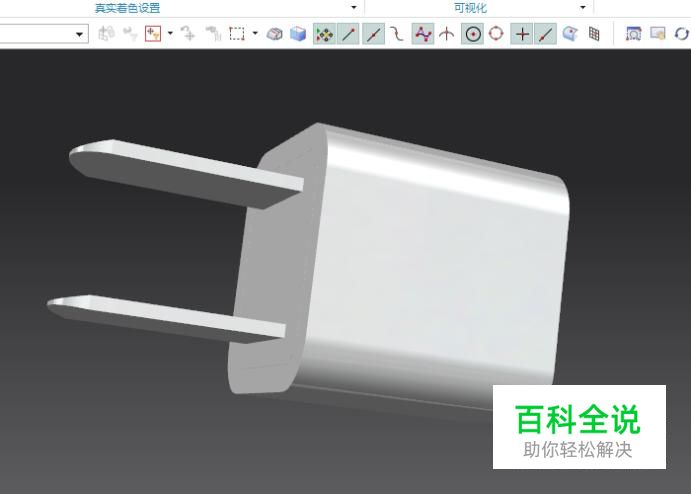The width and height of the screenshot is (691, 494).
Task: Toggle End Point snap option
Action: 348,34
